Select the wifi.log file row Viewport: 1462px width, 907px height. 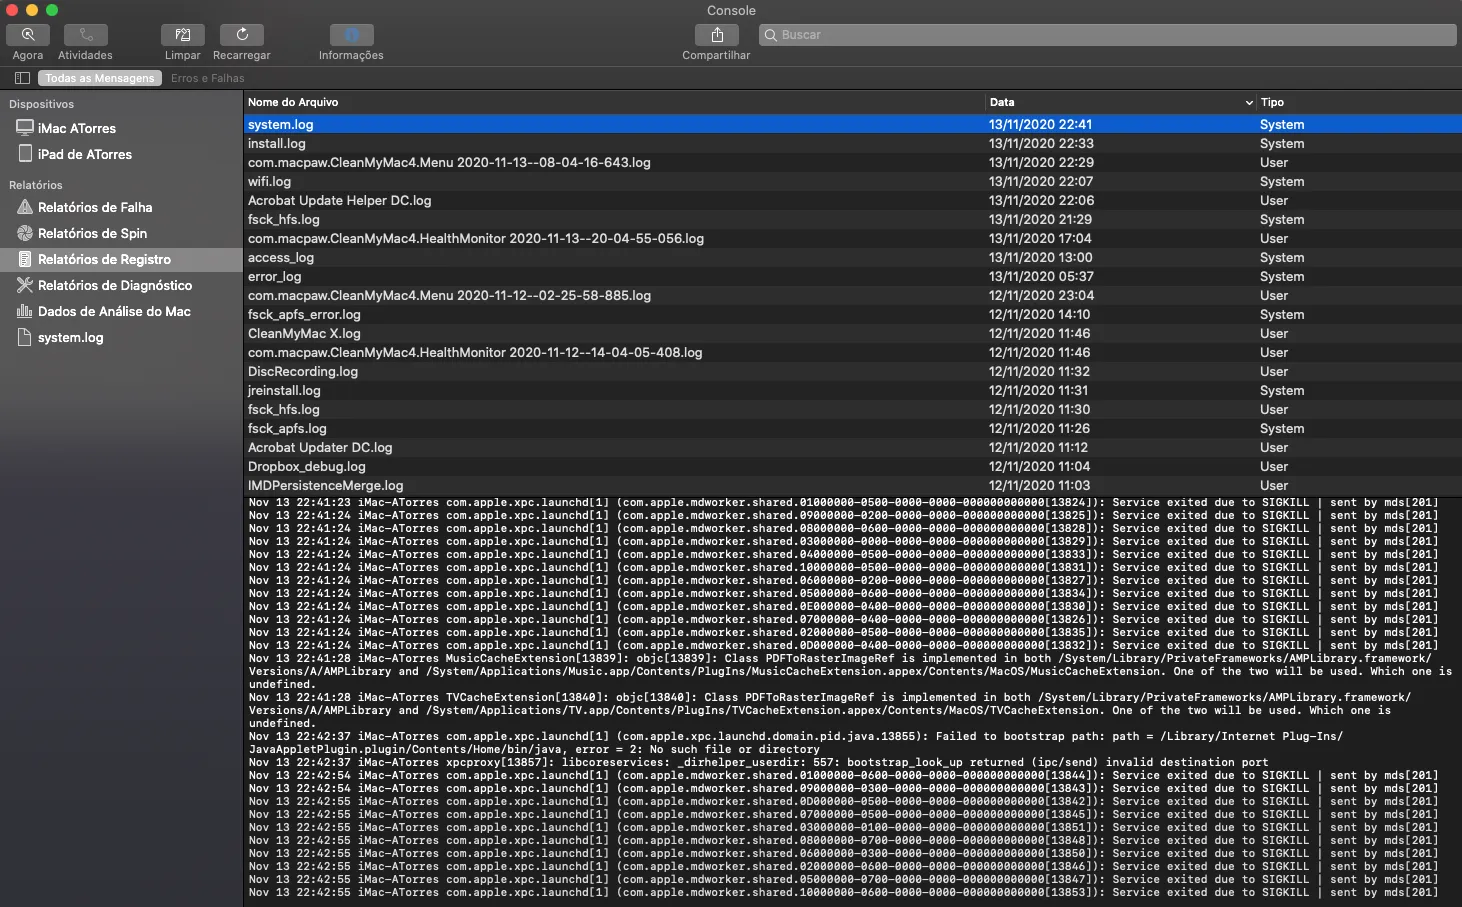(x=270, y=181)
